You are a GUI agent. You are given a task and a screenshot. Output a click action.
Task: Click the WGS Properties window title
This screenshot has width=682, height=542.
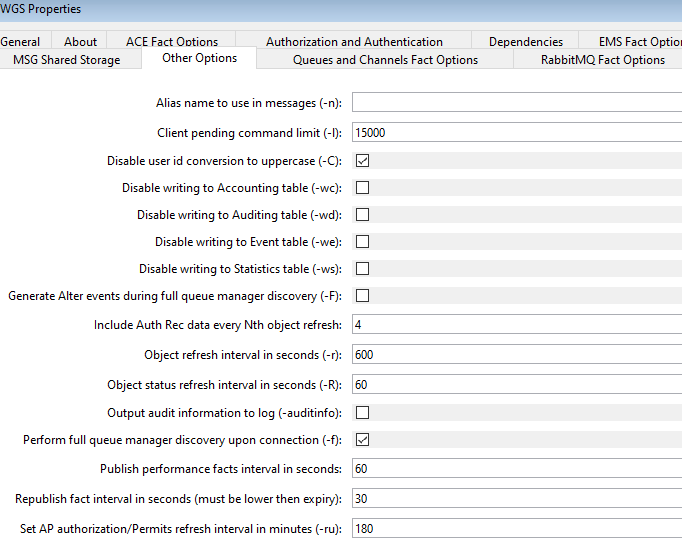pos(40,9)
